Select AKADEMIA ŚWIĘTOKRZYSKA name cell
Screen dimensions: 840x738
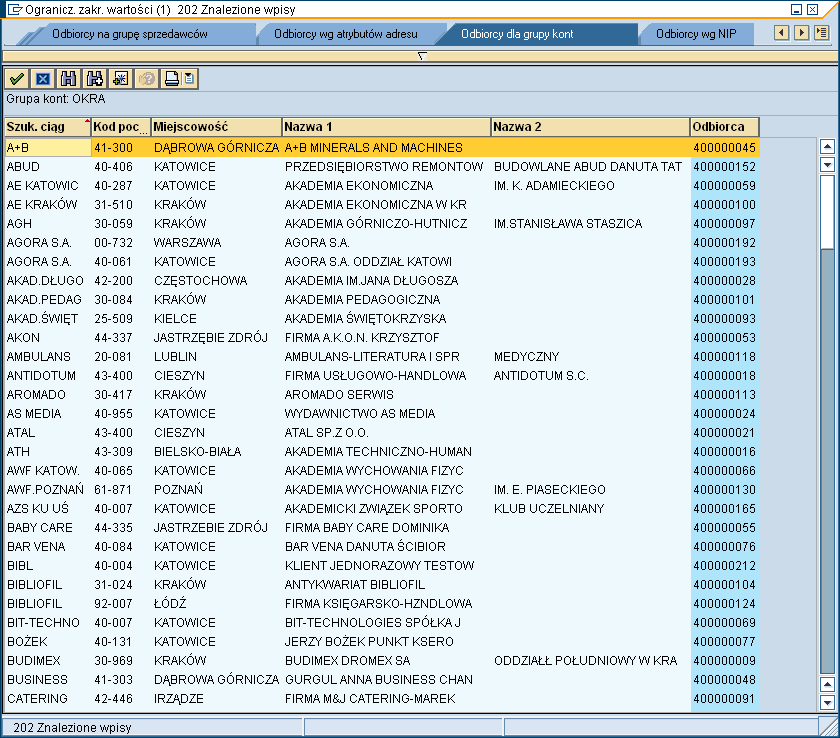365,319
